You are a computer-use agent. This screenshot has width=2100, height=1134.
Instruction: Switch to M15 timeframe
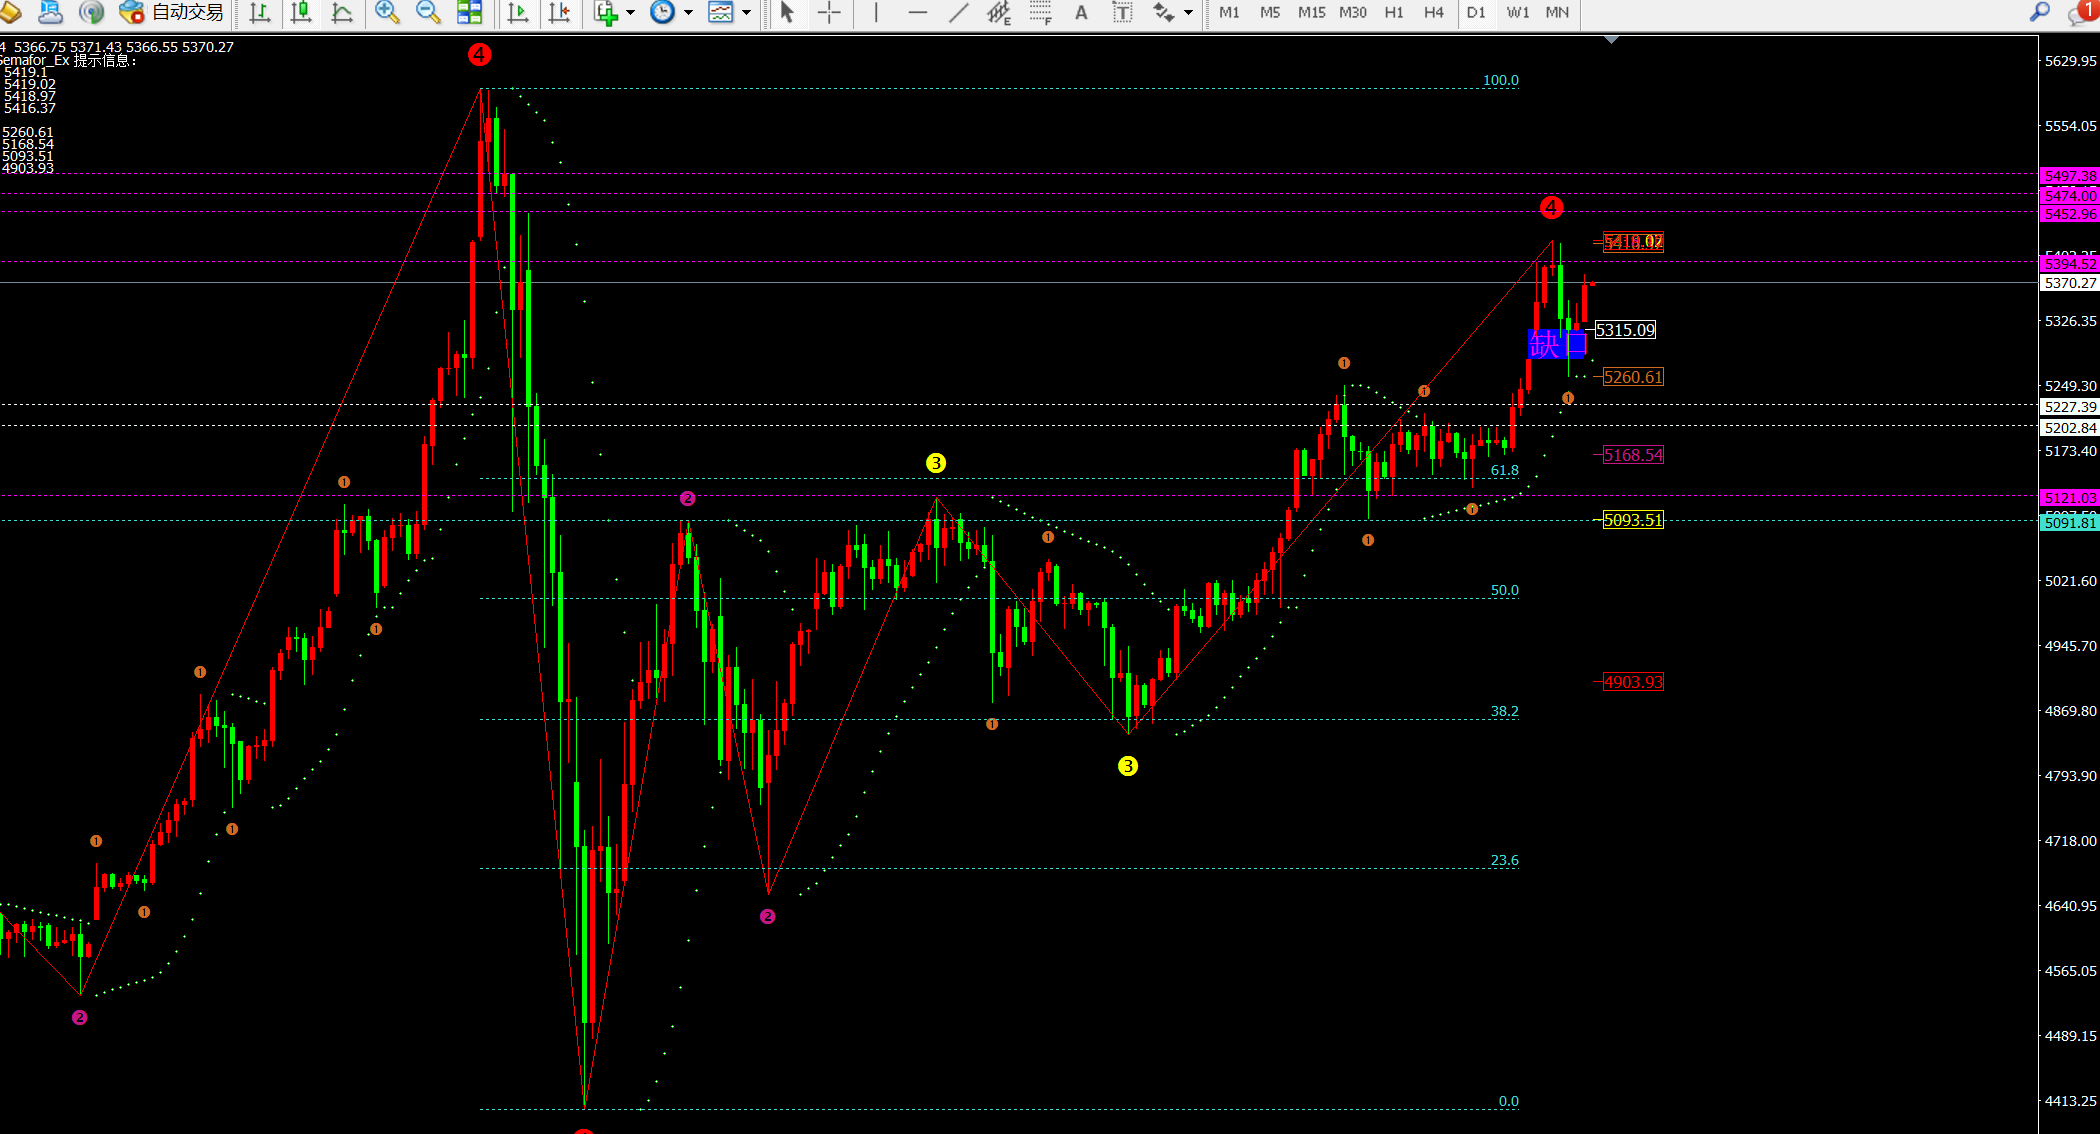tap(1311, 12)
